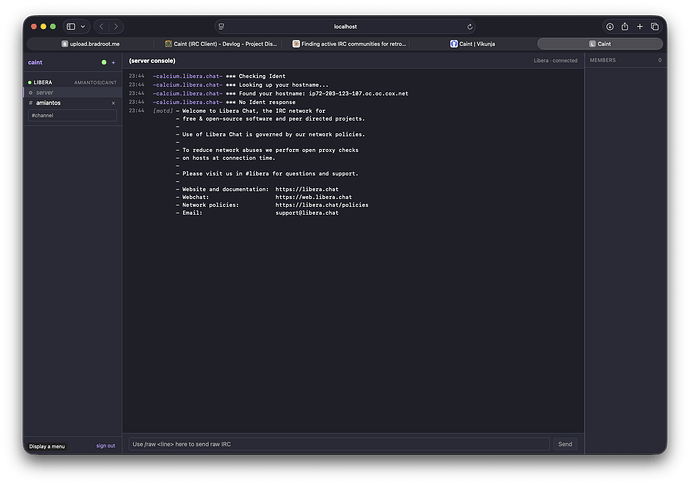Viewport: 690px width, 485px height.
Task: Click the raw IRC message input field
Action: [339, 444]
